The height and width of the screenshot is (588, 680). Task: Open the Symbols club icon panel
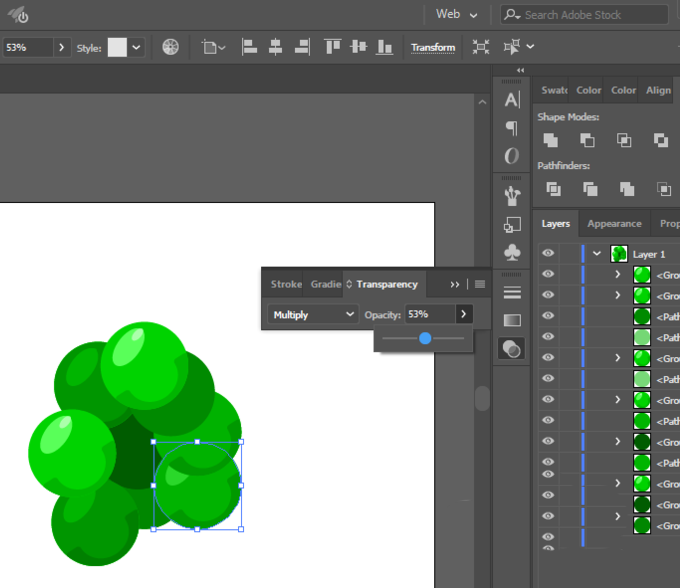tap(512, 253)
